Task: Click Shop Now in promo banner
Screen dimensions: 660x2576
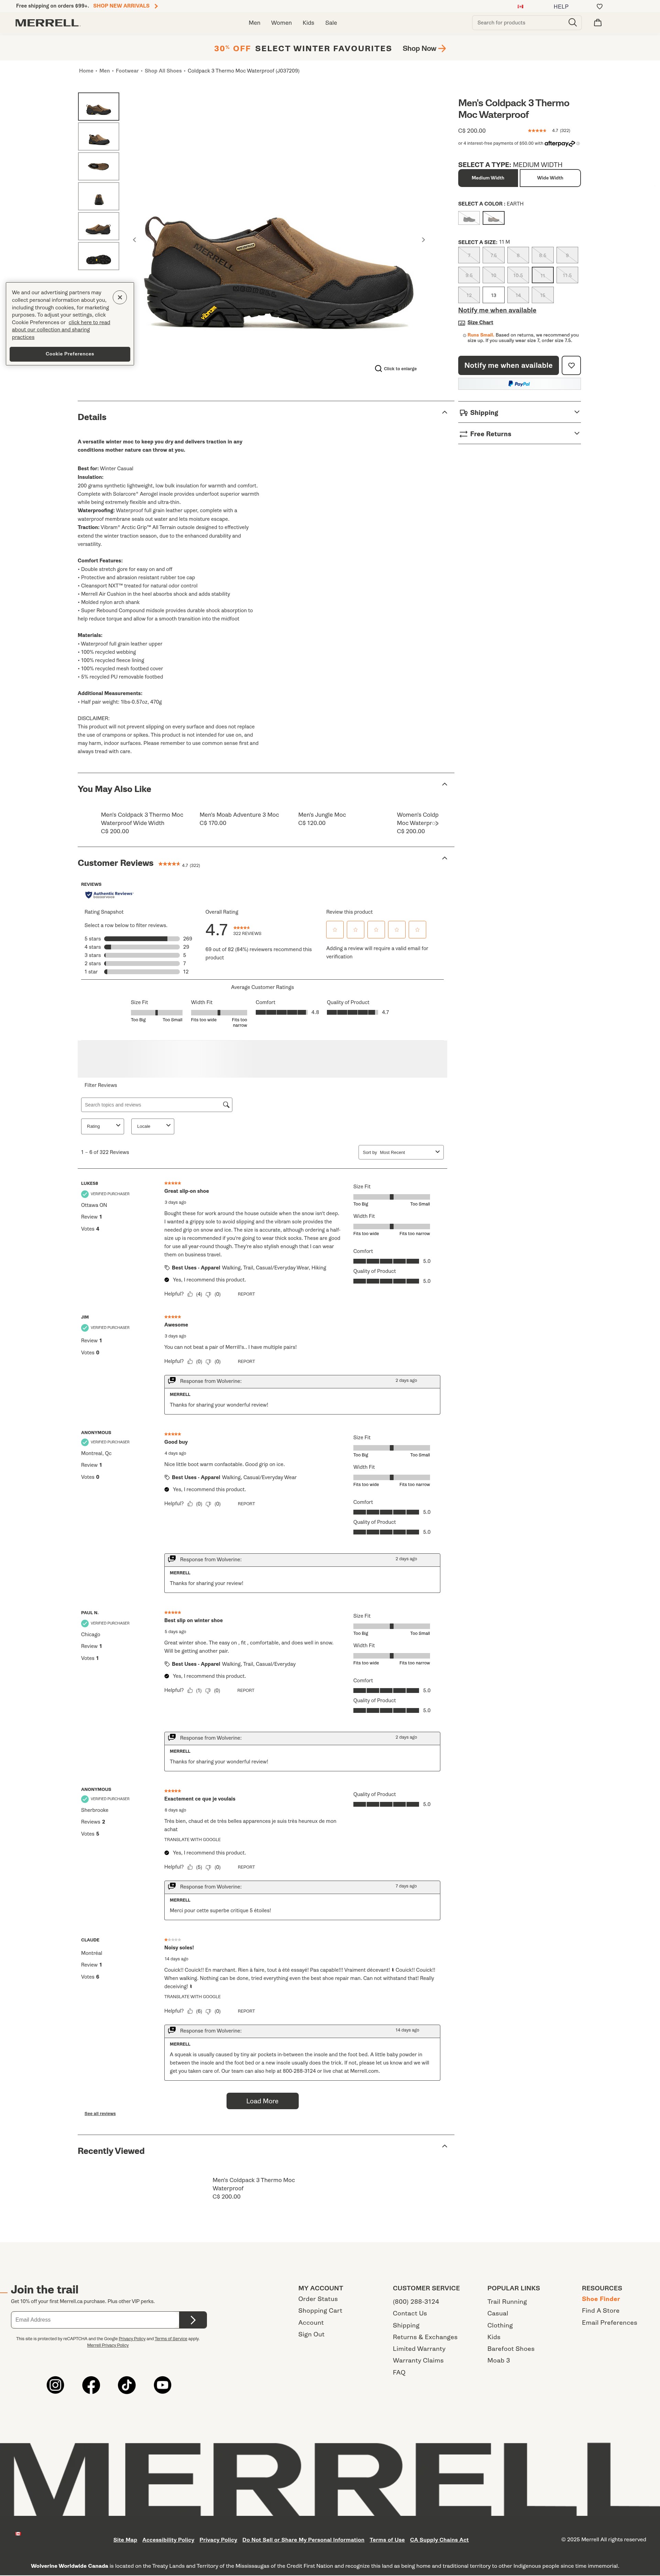Action: click(424, 48)
